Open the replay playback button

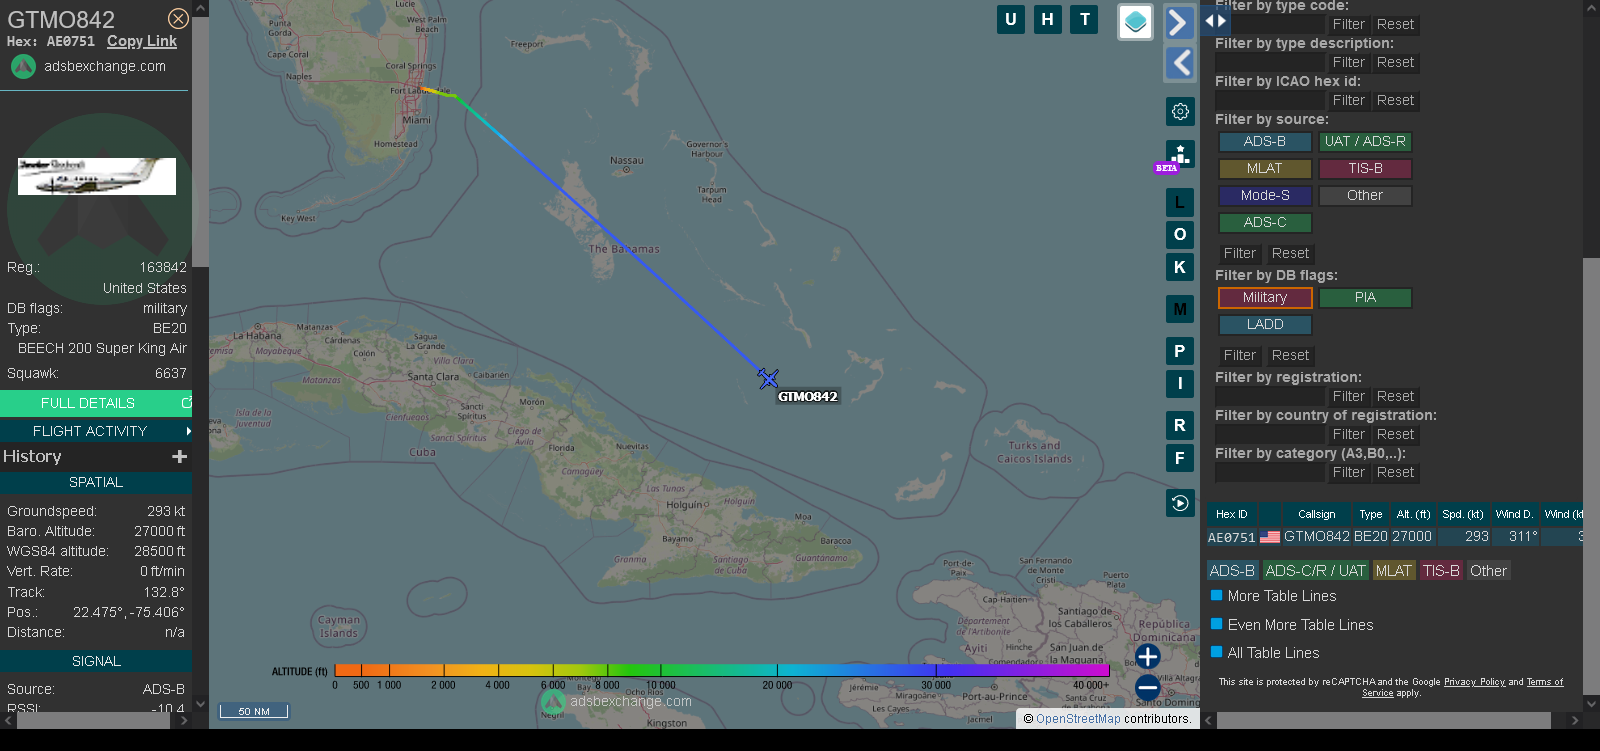point(1180,503)
